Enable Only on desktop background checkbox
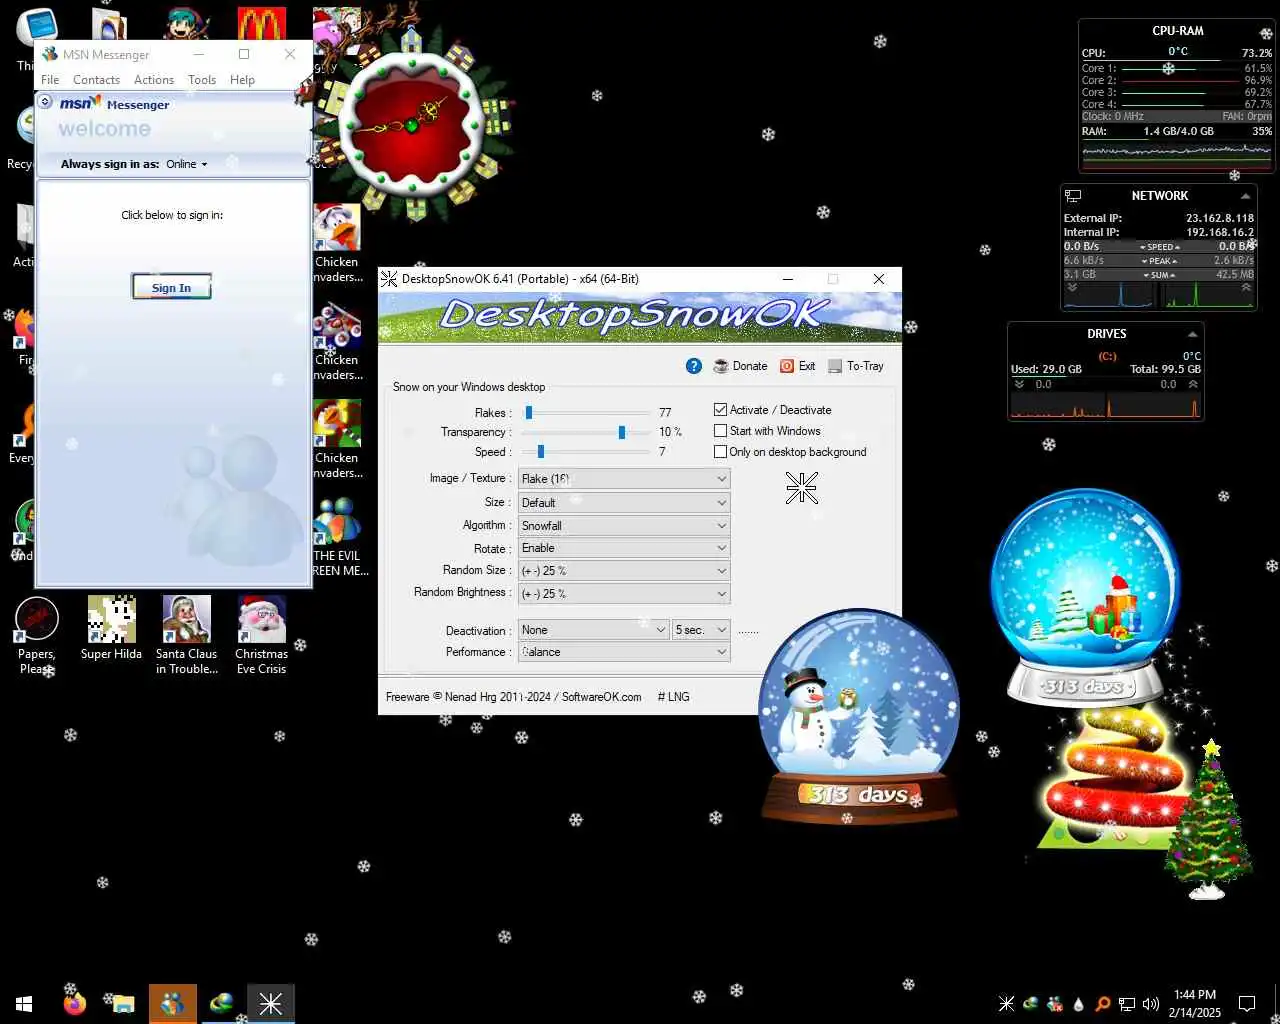The image size is (1280, 1024). click(x=720, y=452)
